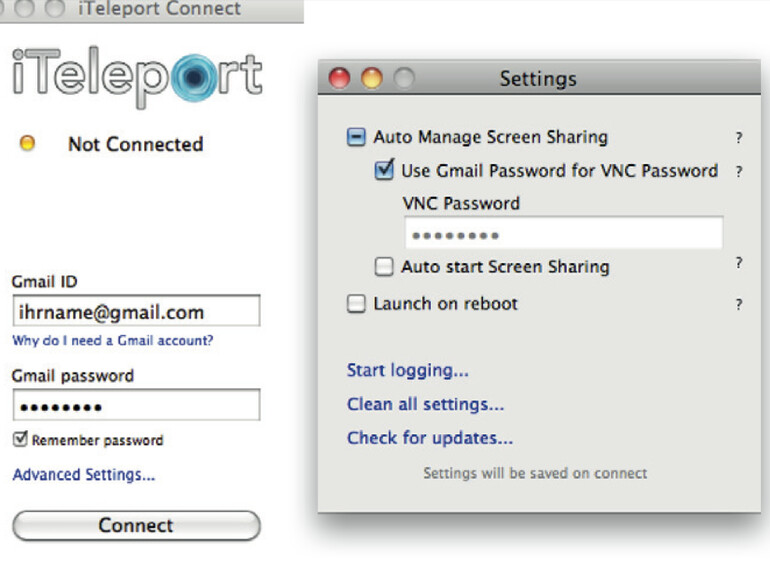Toggle Auto Manage Screen Sharing checkbox
Image resolution: width=770 pixels, height=578 pixels.
point(356,138)
